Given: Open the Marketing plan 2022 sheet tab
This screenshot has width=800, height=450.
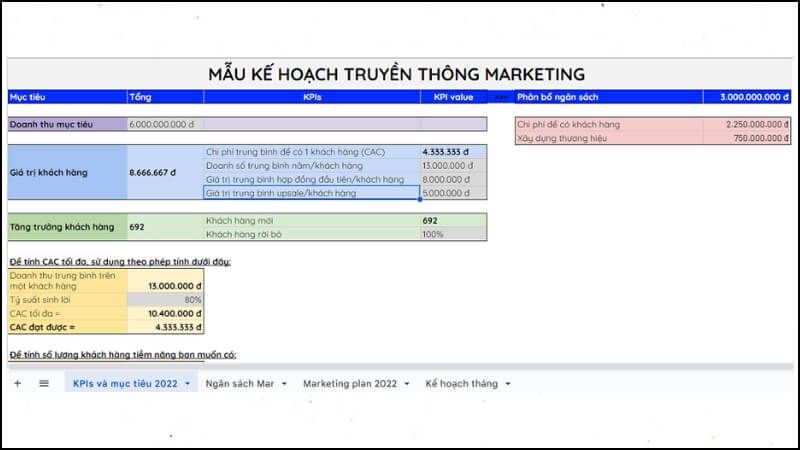Looking at the screenshot, I should [x=350, y=384].
